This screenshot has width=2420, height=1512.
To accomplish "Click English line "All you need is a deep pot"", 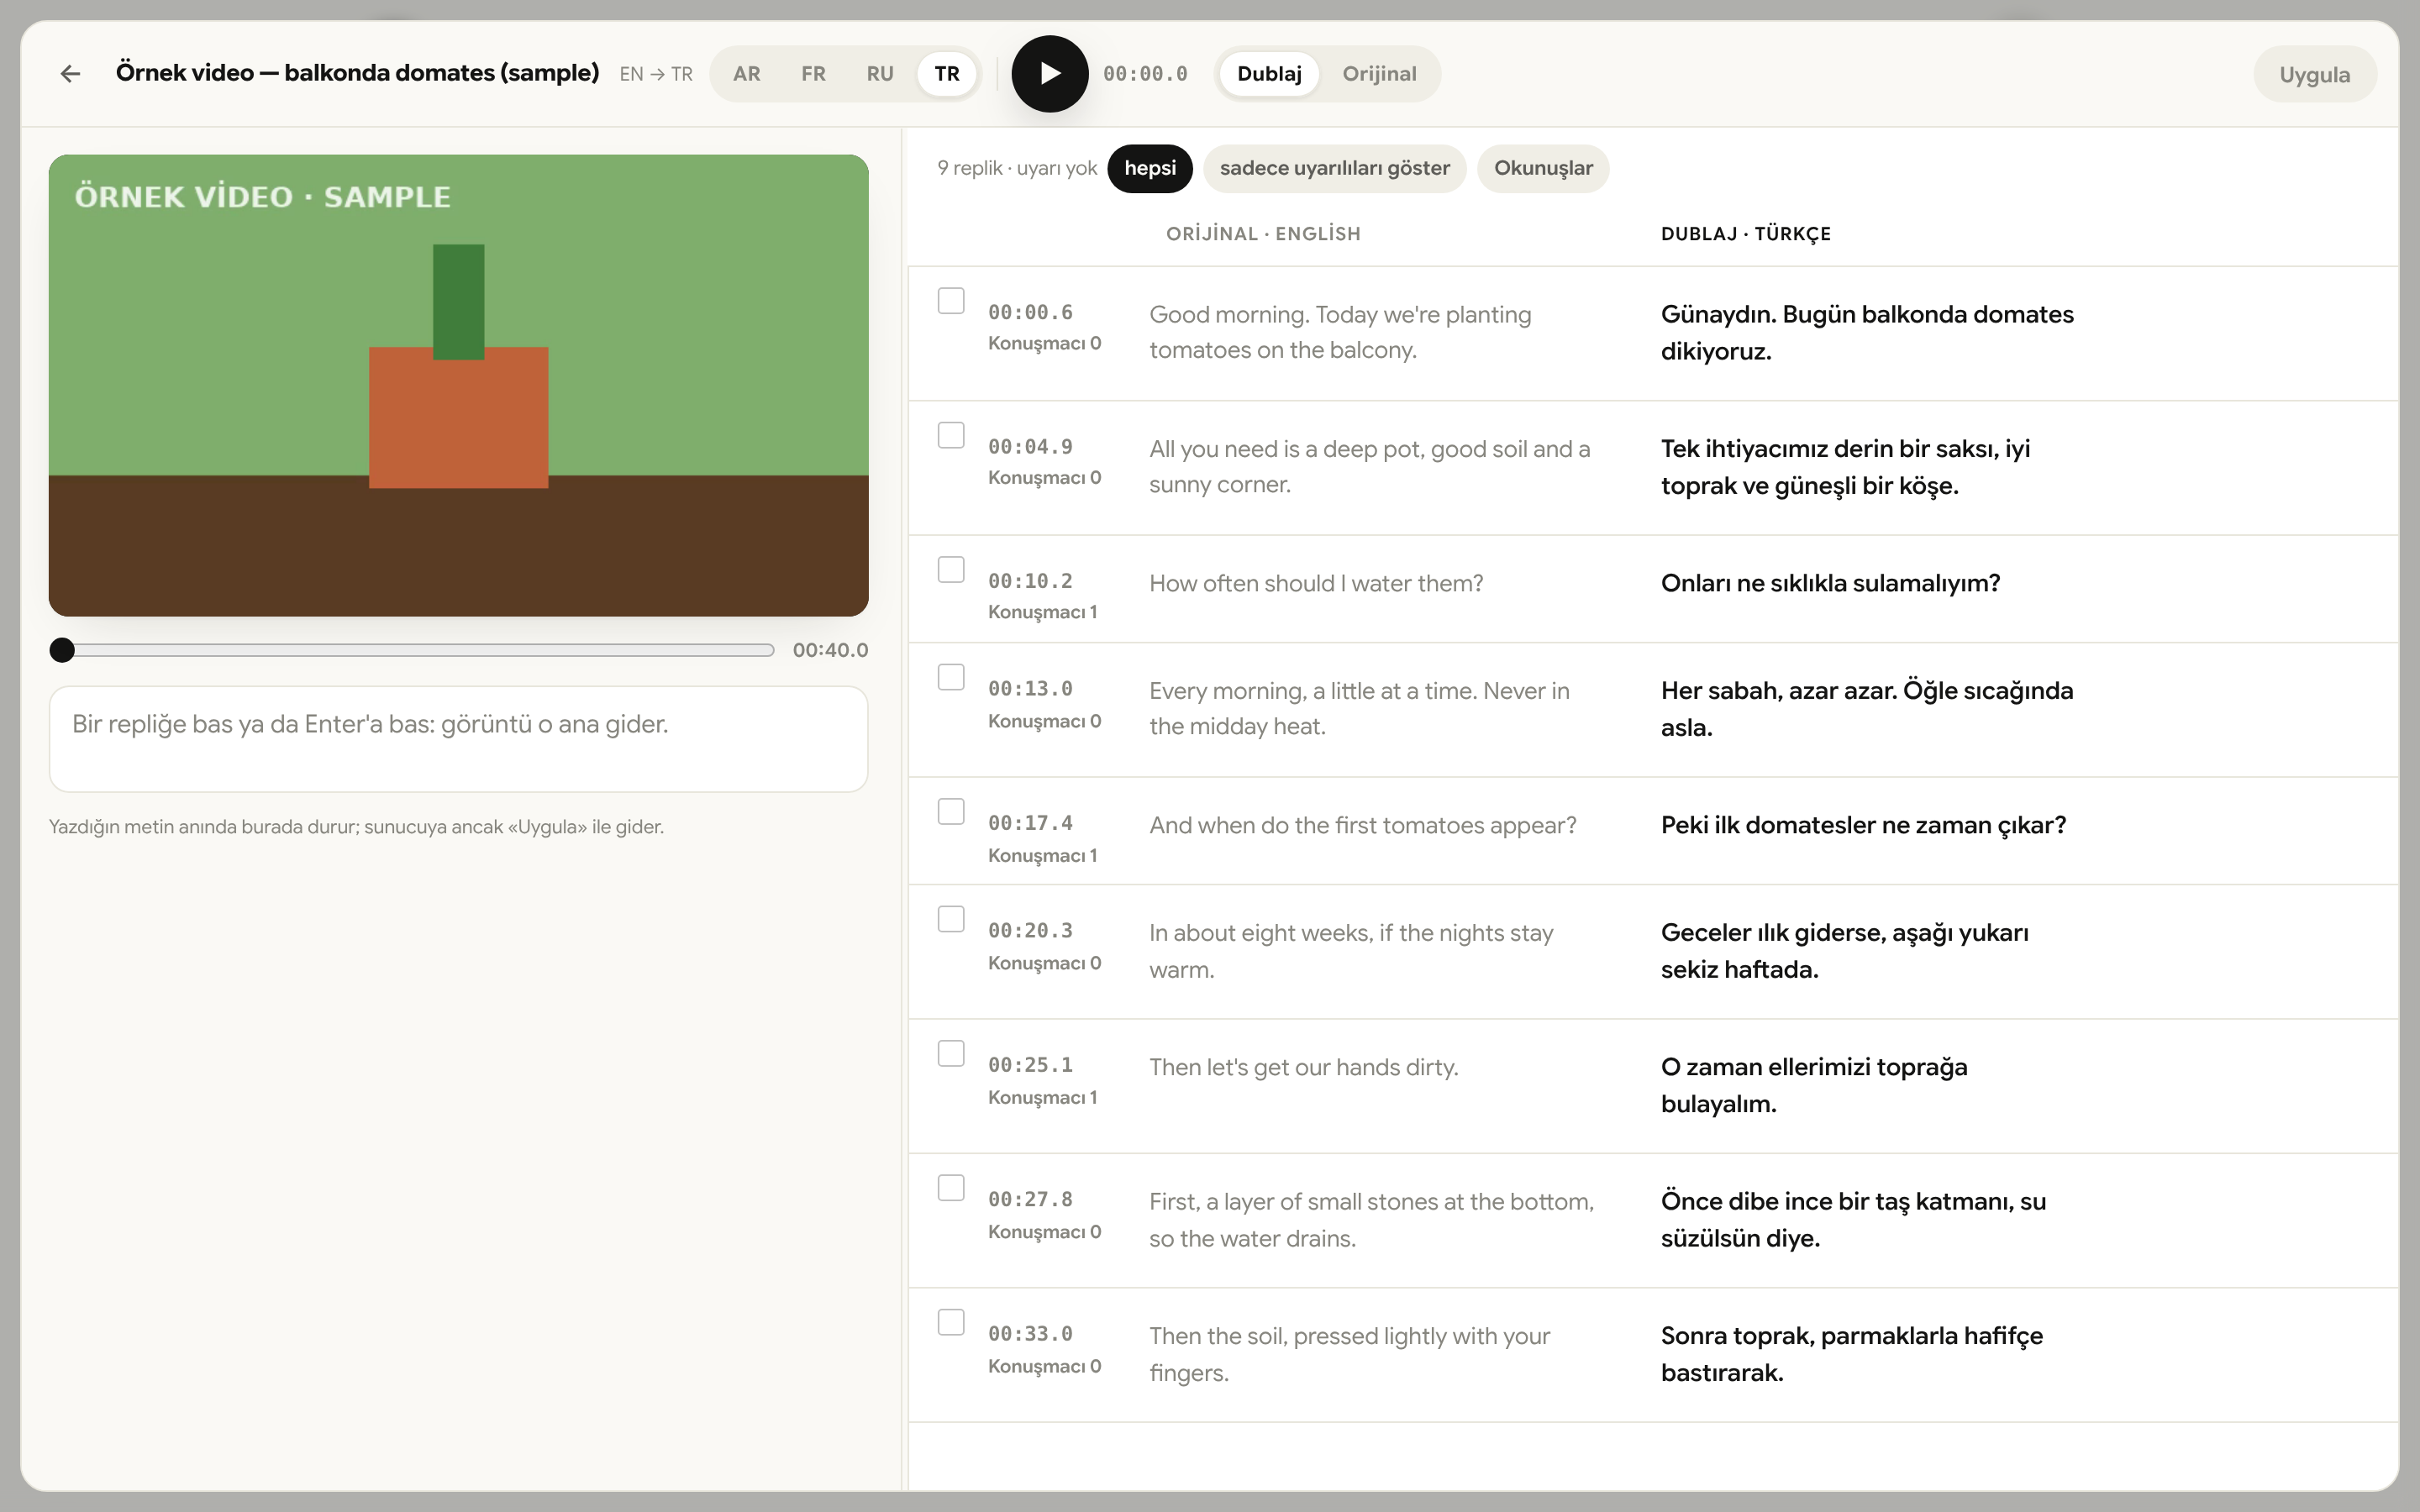I will click(x=1370, y=467).
